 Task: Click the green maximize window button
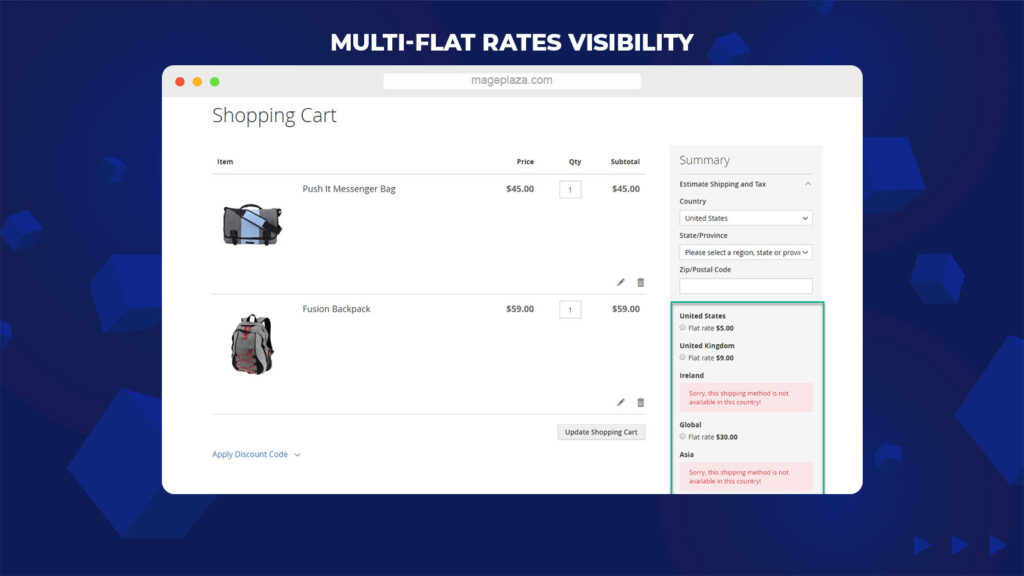(x=214, y=82)
